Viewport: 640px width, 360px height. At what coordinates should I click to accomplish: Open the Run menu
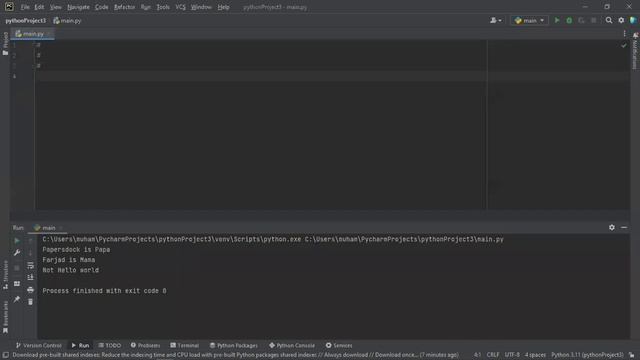click(146, 7)
